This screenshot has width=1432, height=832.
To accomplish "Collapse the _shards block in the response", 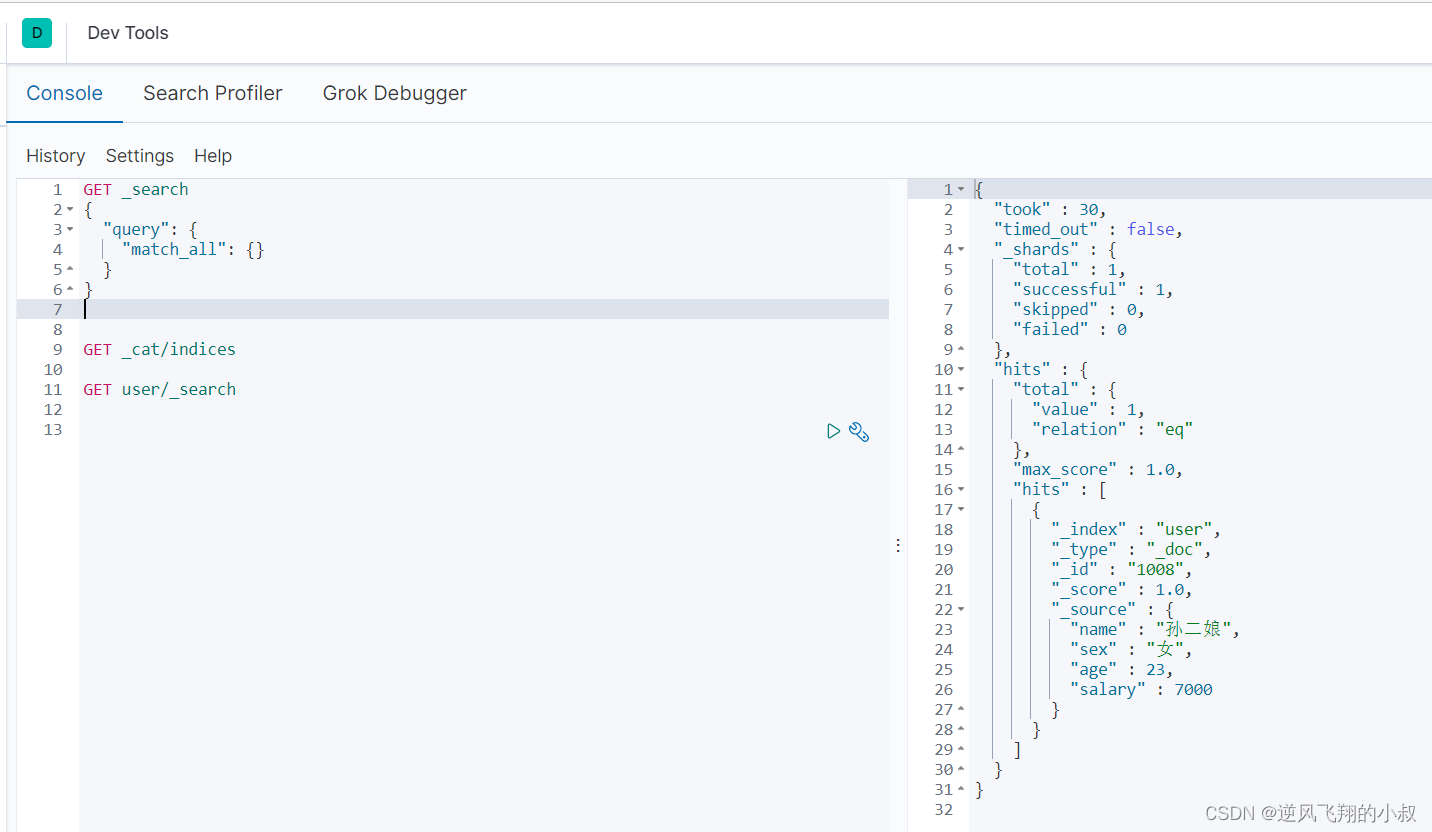I will click(x=961, y=250).
